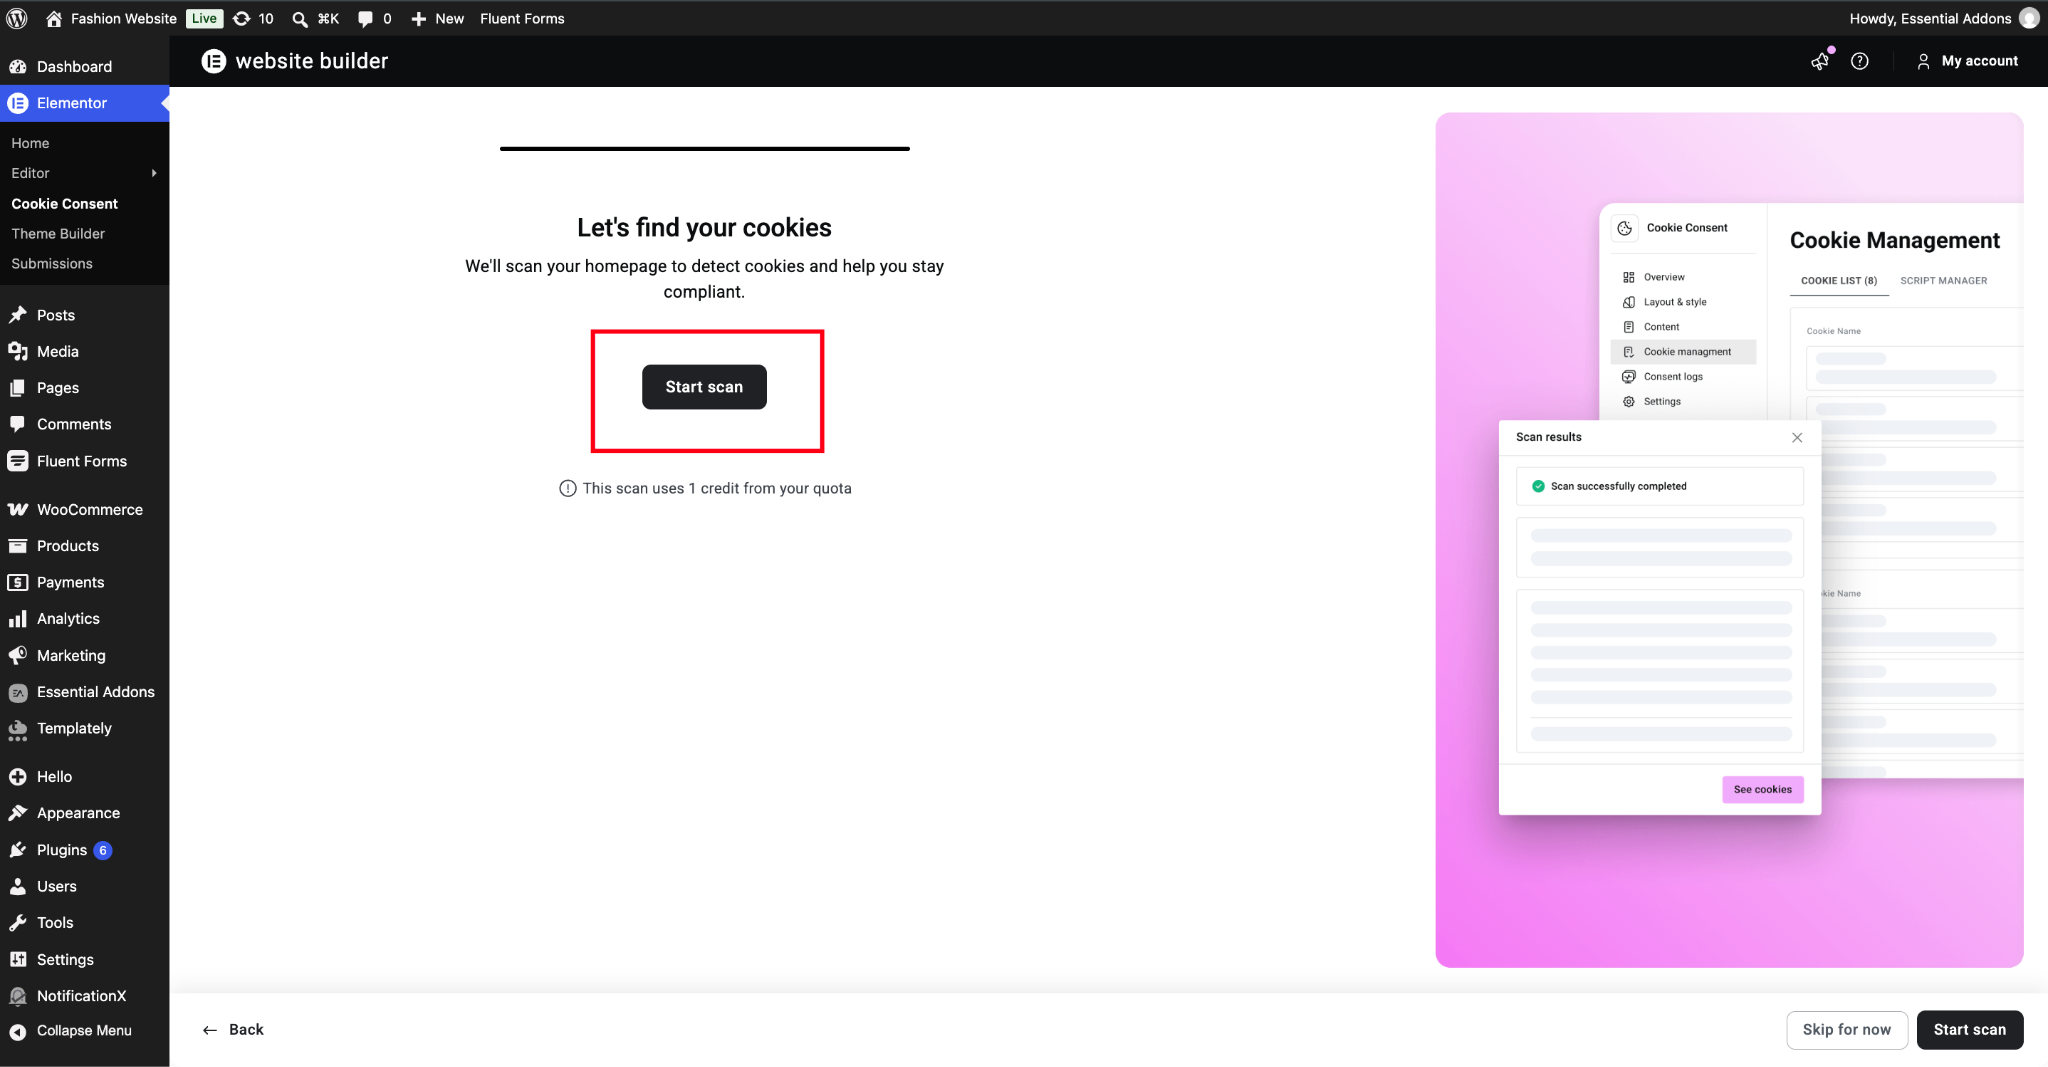
Task: Click the WordPress logo in admin bar
Action: 17,18
